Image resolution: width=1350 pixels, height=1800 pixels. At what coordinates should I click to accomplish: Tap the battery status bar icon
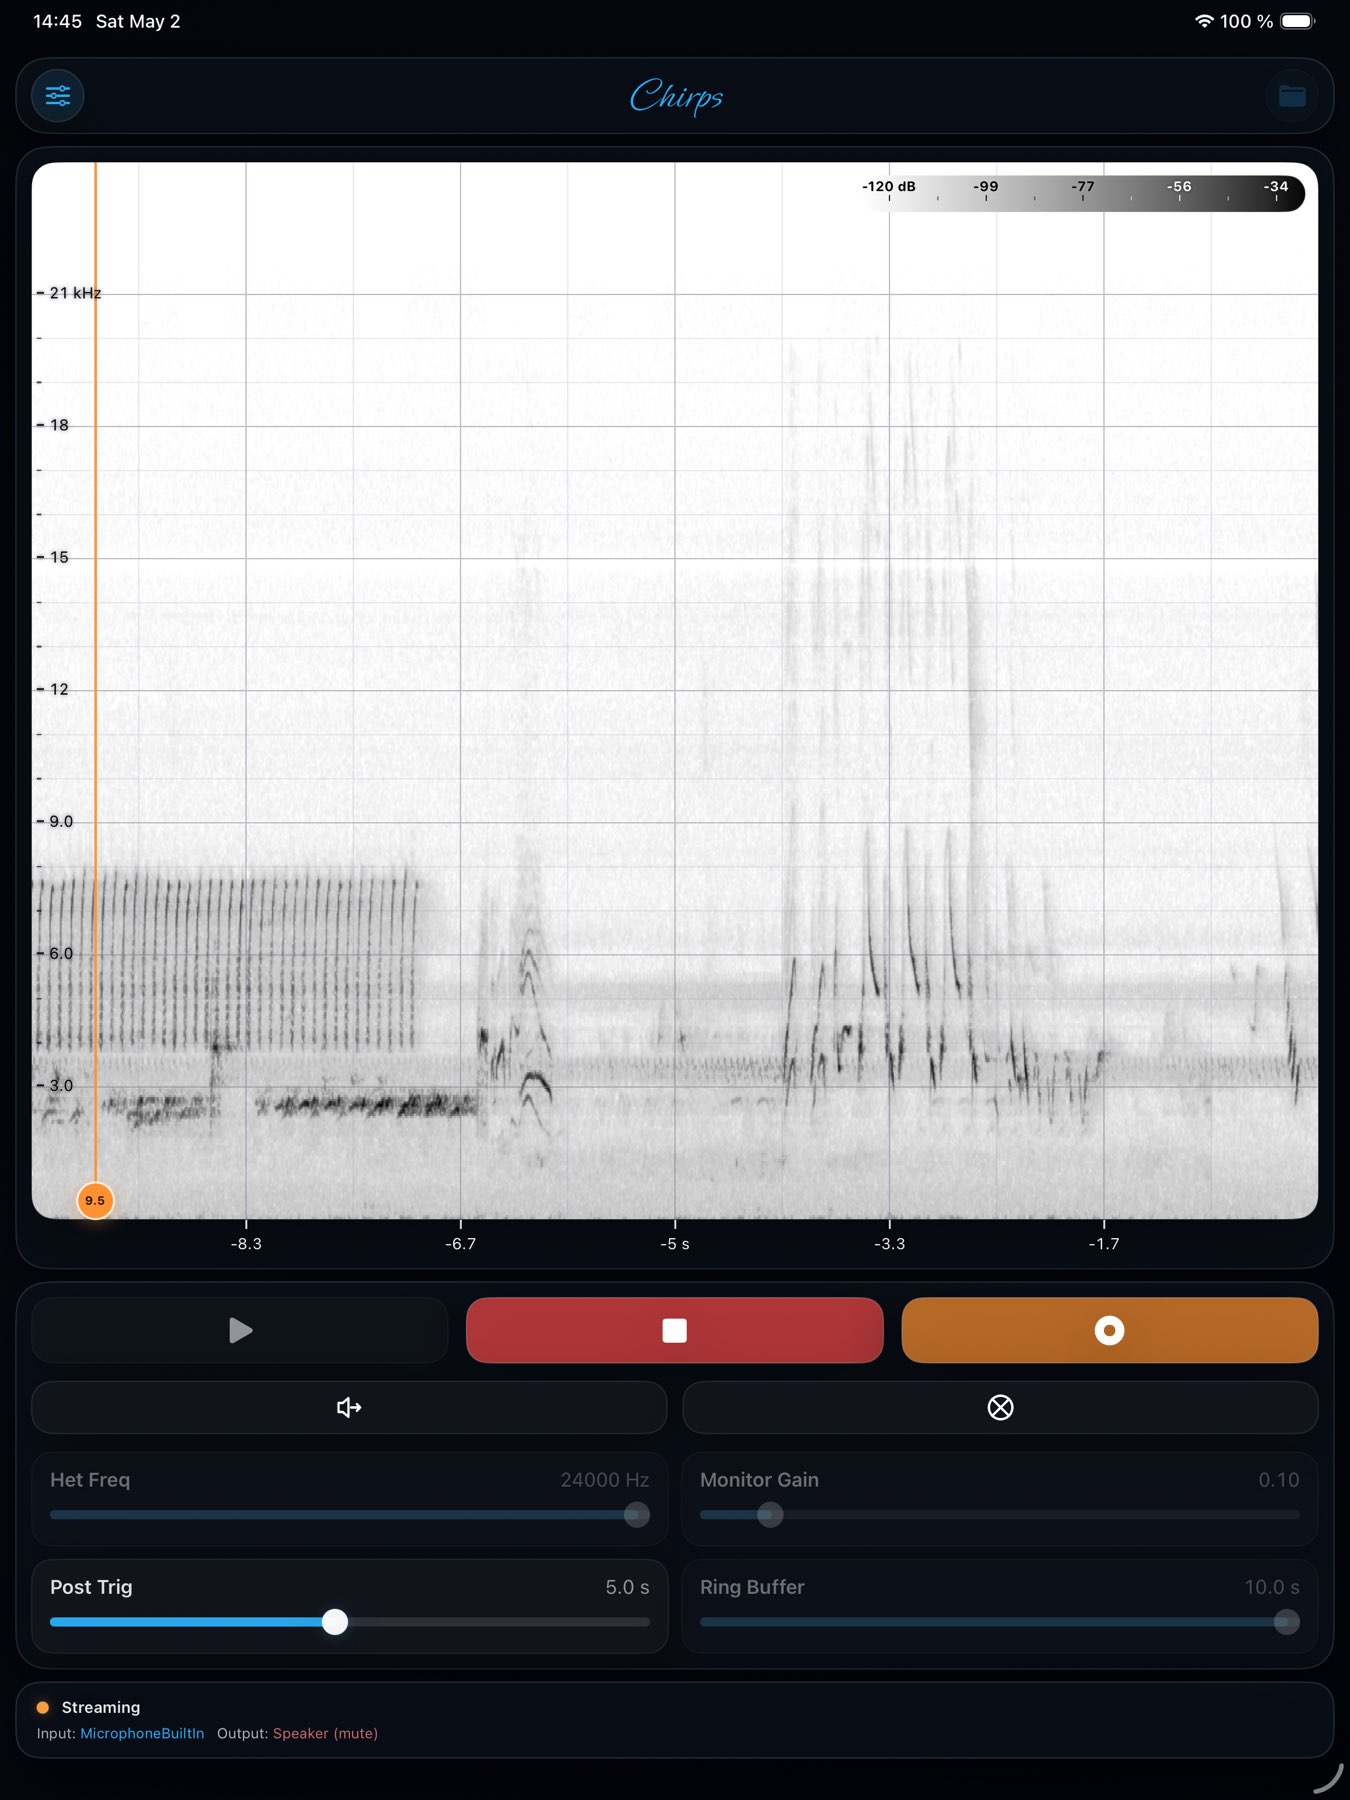tap(1298, 21)
